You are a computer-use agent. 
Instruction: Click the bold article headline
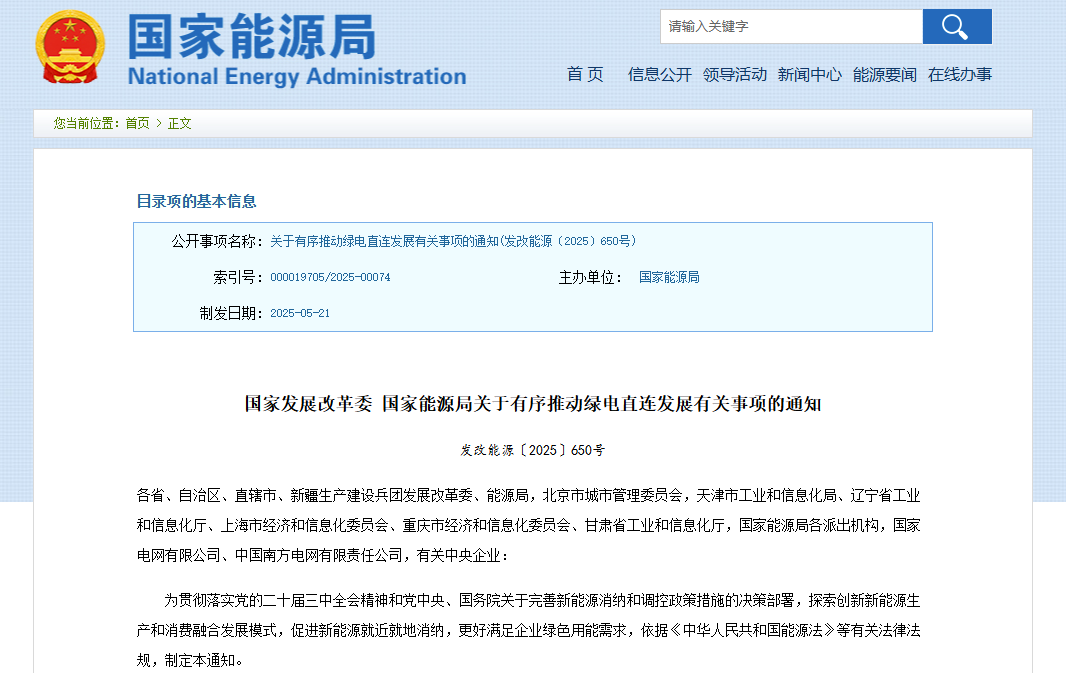pos(532,404)
